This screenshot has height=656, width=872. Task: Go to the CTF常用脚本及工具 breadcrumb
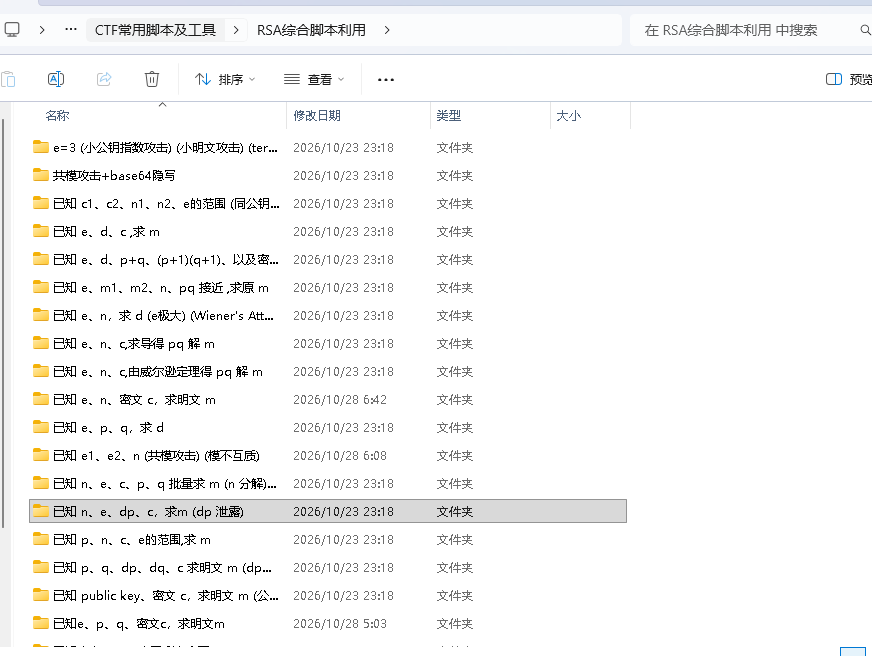[155, 30]
